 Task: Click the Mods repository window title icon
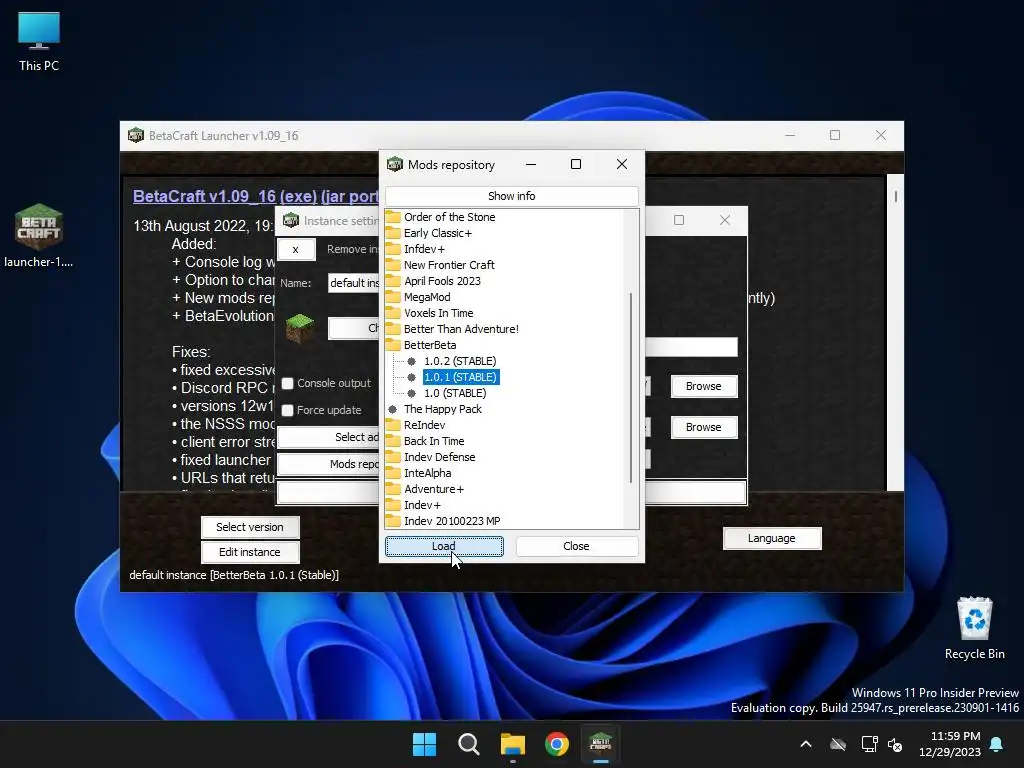click(395, 164)
